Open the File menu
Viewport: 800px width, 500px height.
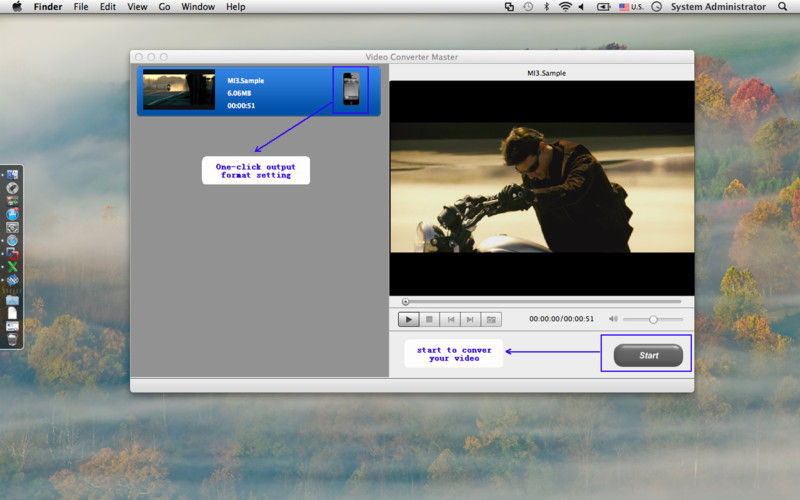click(81, 7)
